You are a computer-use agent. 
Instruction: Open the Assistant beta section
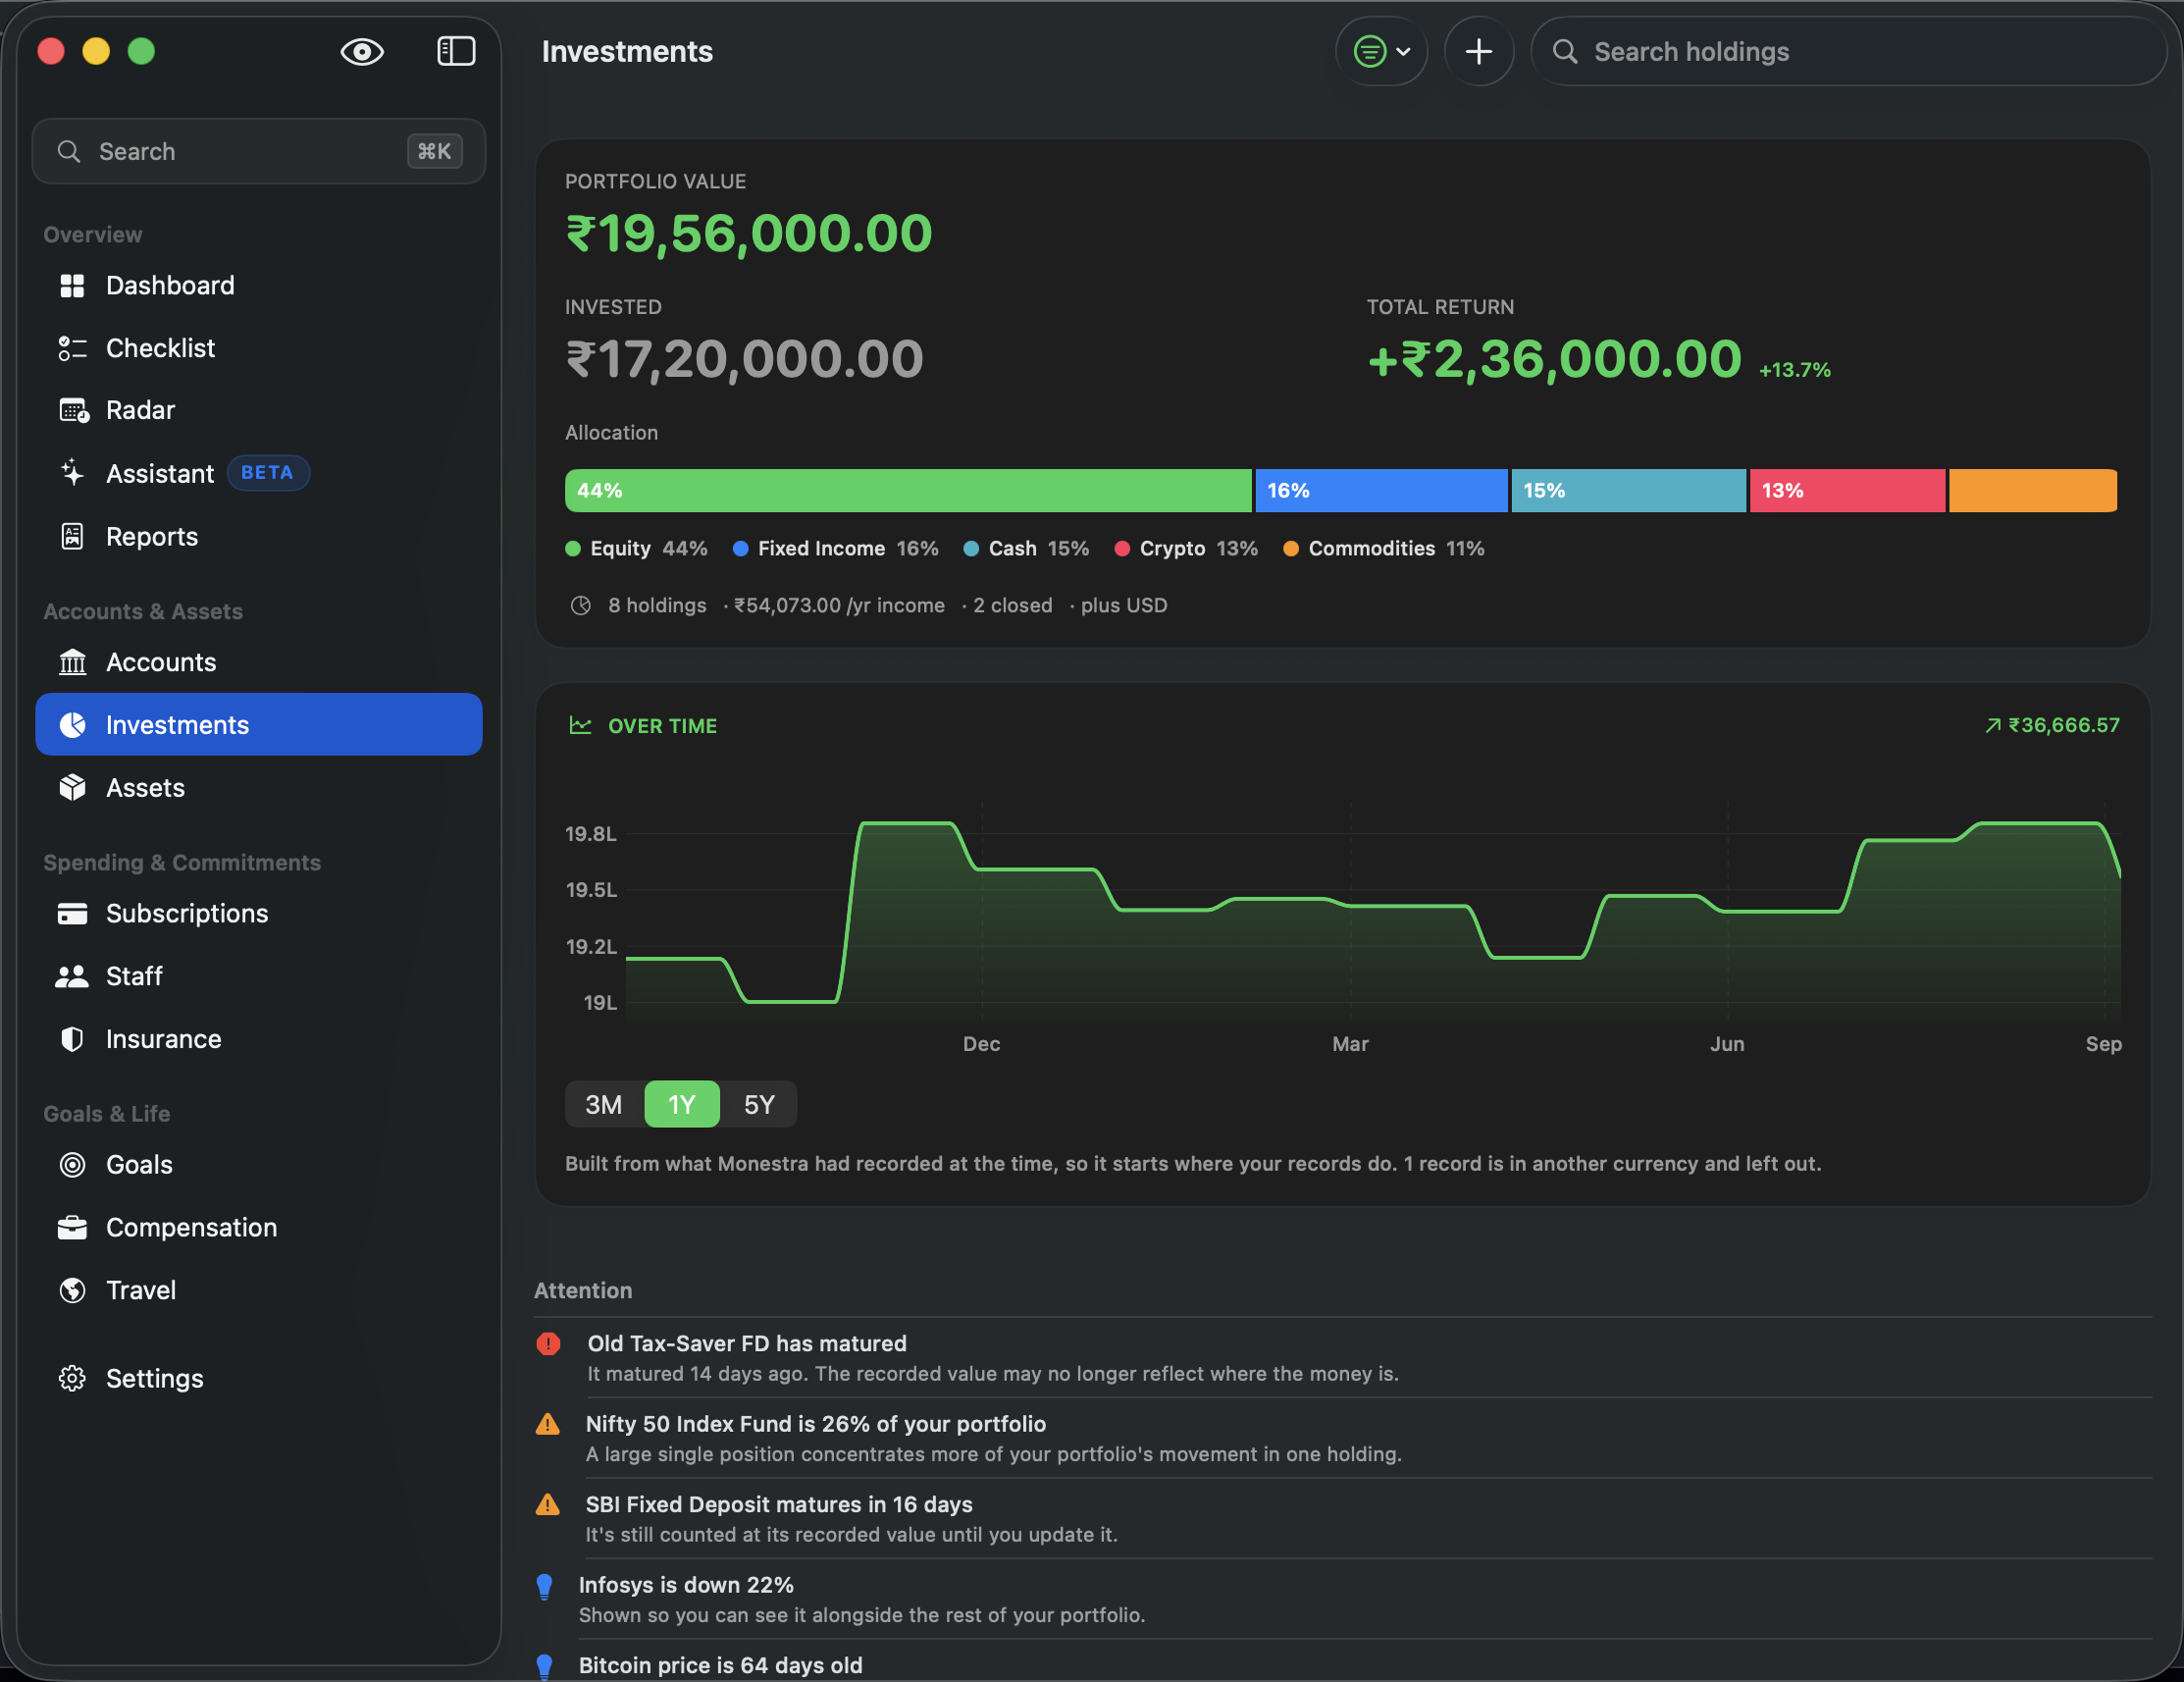tap(259, 473)
